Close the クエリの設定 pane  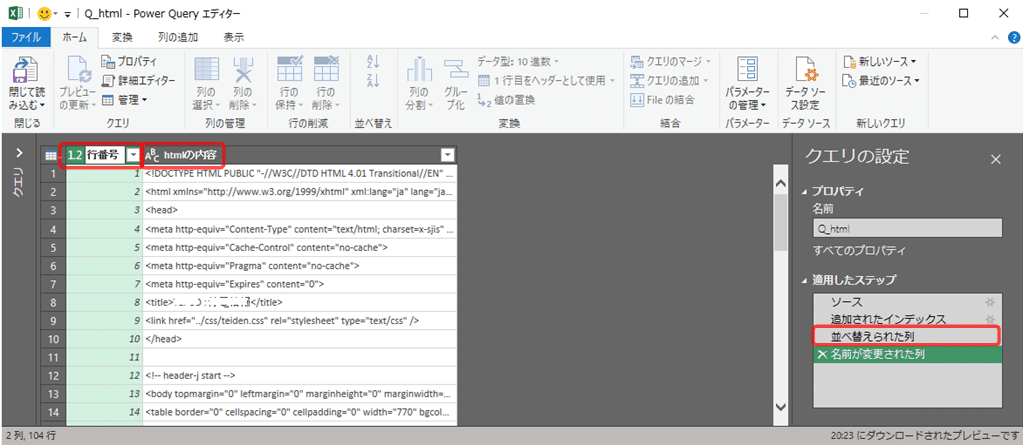point(996,159)
